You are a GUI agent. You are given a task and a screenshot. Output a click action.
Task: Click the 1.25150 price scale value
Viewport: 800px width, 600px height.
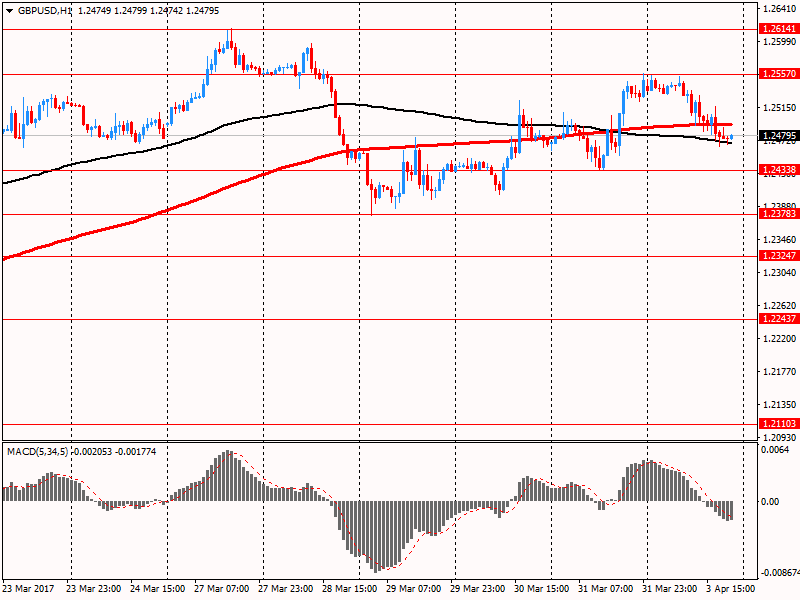point(779,108)
